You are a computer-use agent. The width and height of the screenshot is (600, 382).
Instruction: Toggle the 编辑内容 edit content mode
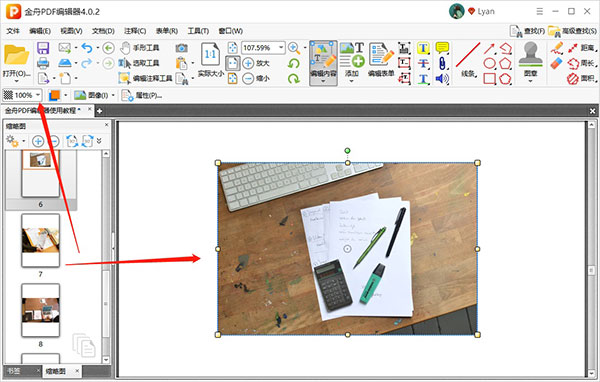[323, 63]
